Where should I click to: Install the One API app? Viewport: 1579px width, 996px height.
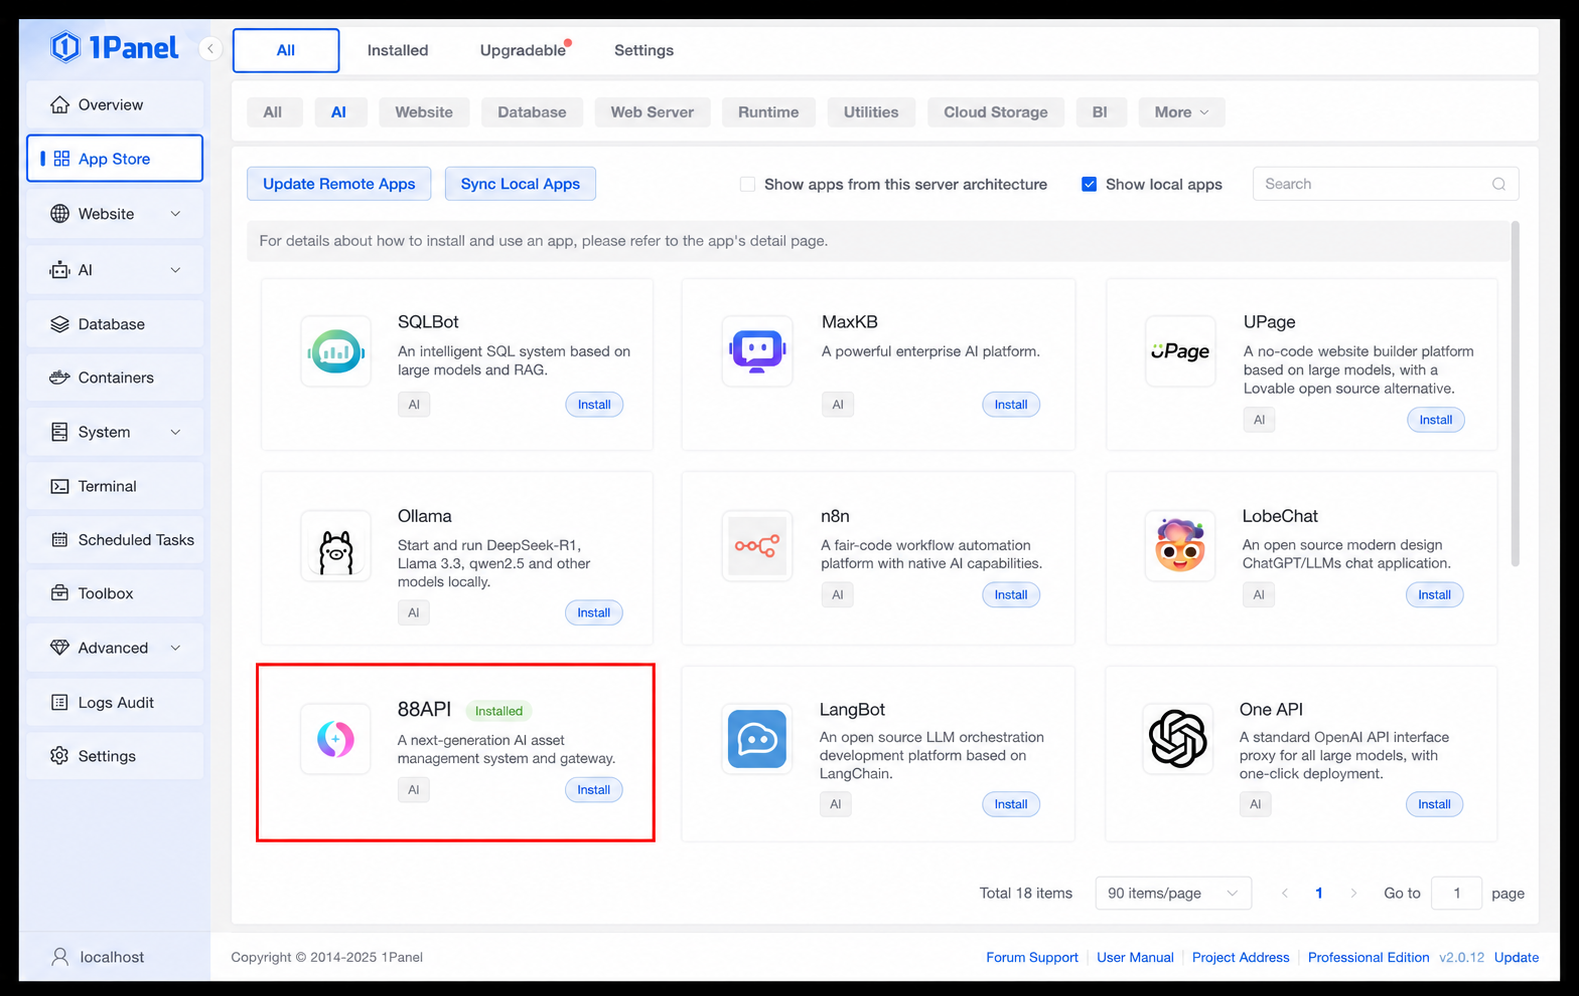[x=1434, y=804]
